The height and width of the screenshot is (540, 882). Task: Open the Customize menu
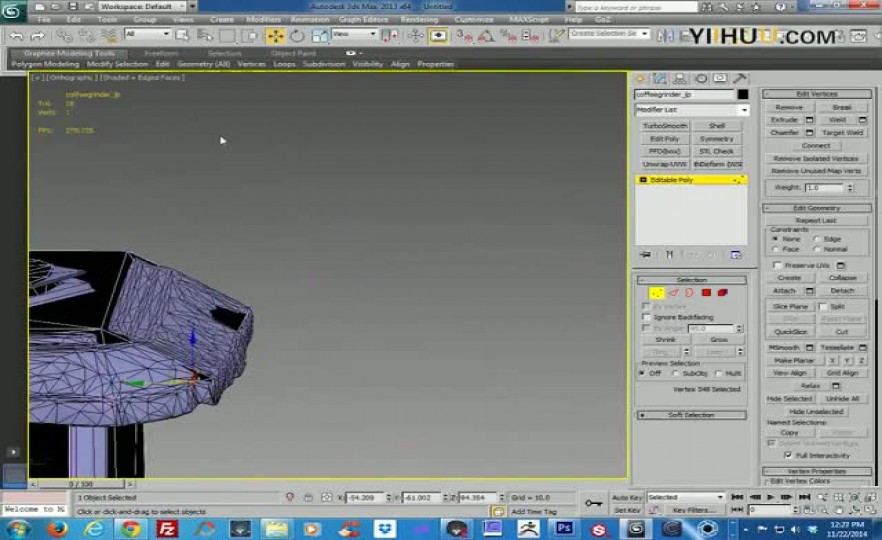(x=474, y=20)
